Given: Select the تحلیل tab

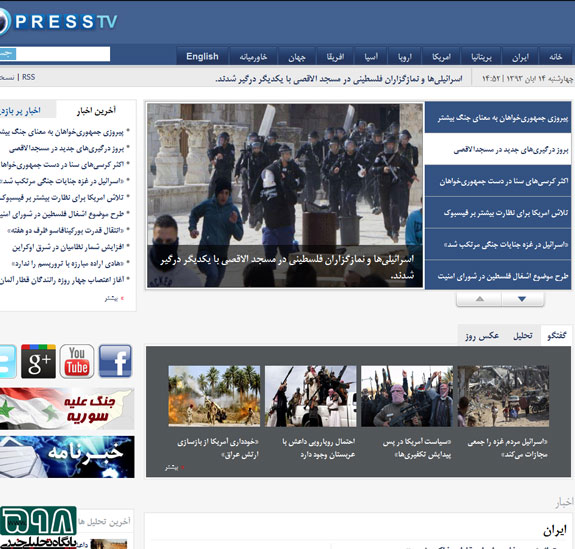Looking at the screenshot, I should 523,336.
